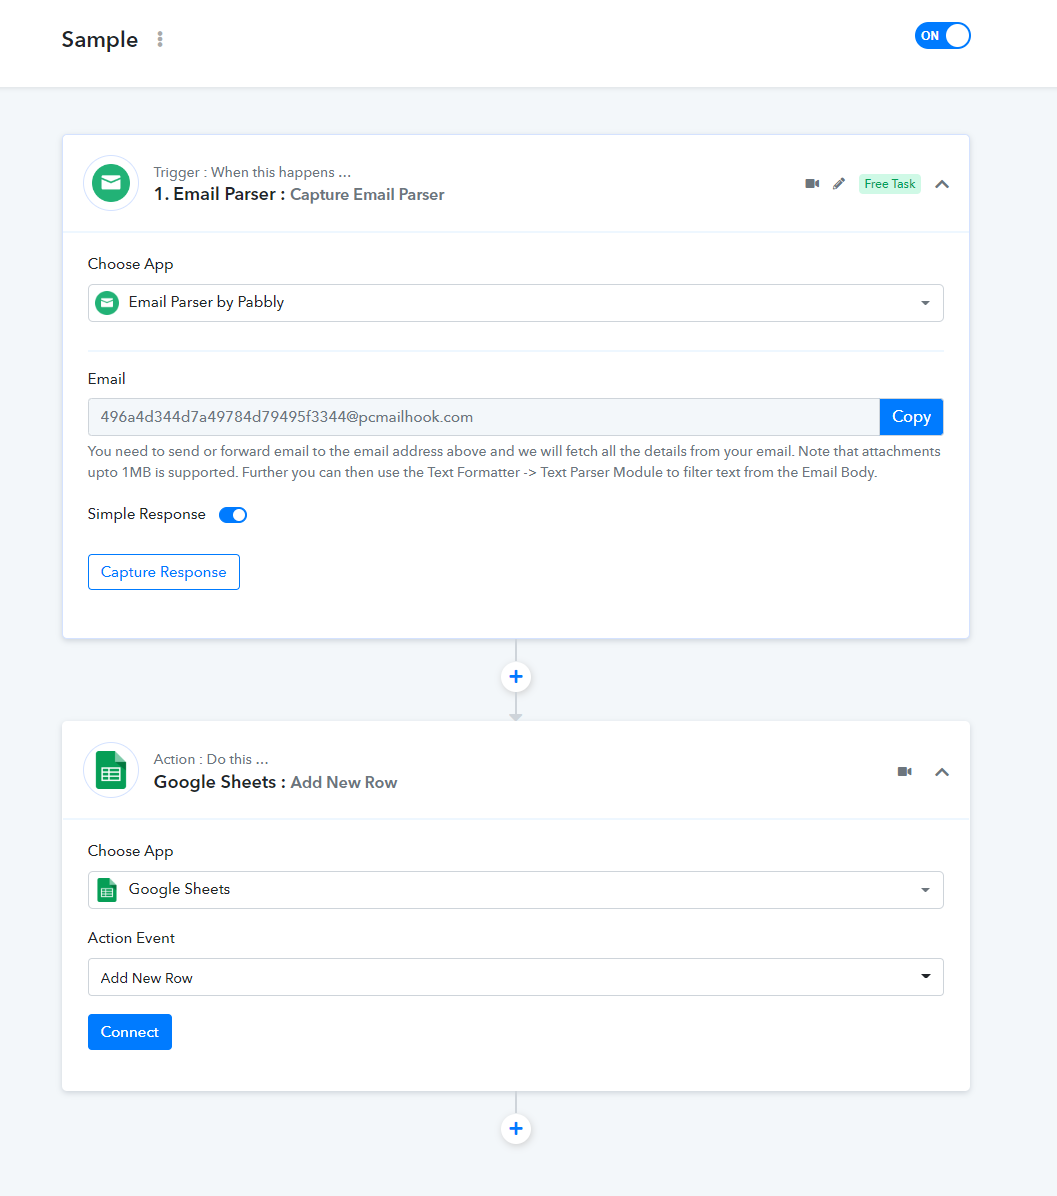Click the Google Sheets action app icon
The width and height of the screenshot is (1057, 1196).
pos(111,770)
